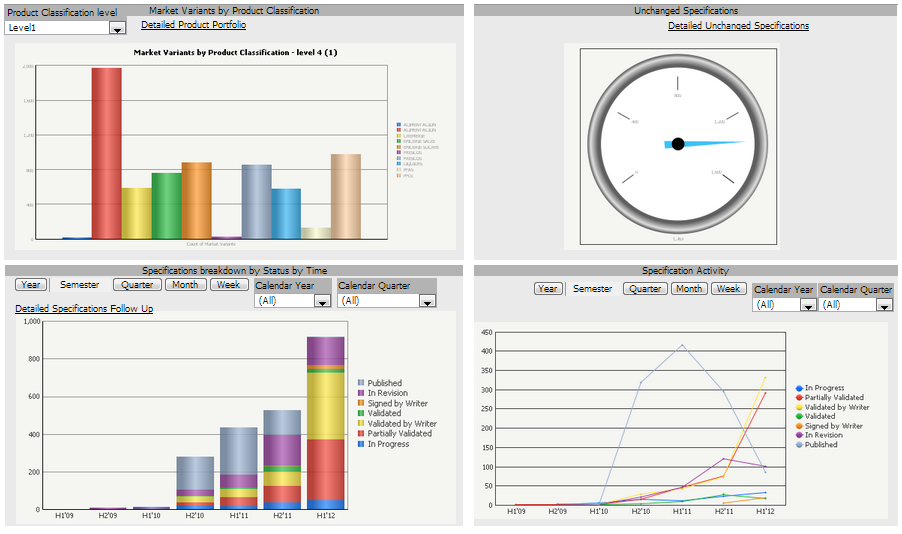This screenshot has width=902, height=534.
Task: Switch Specification Activity to Semester view
Action: tap(592, 289)
